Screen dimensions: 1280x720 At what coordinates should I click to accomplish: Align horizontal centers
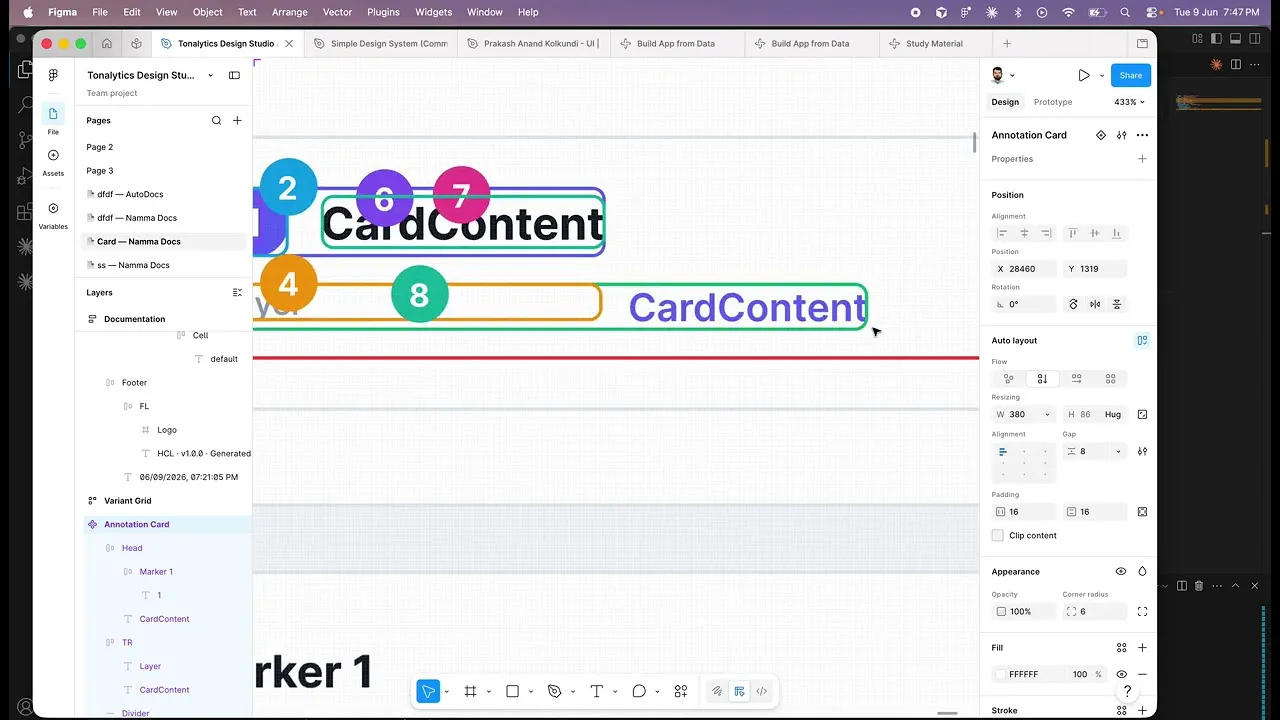[1024, 233]
